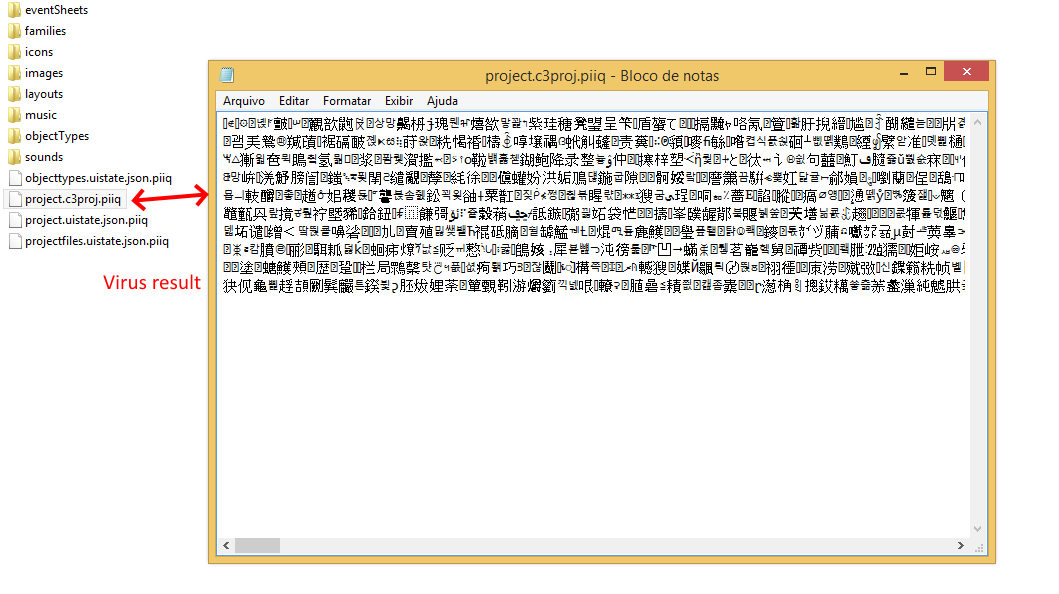Screen dimensions: 1059x594
Task: Open the Ajuda menu
Action: tap(442, 101)
